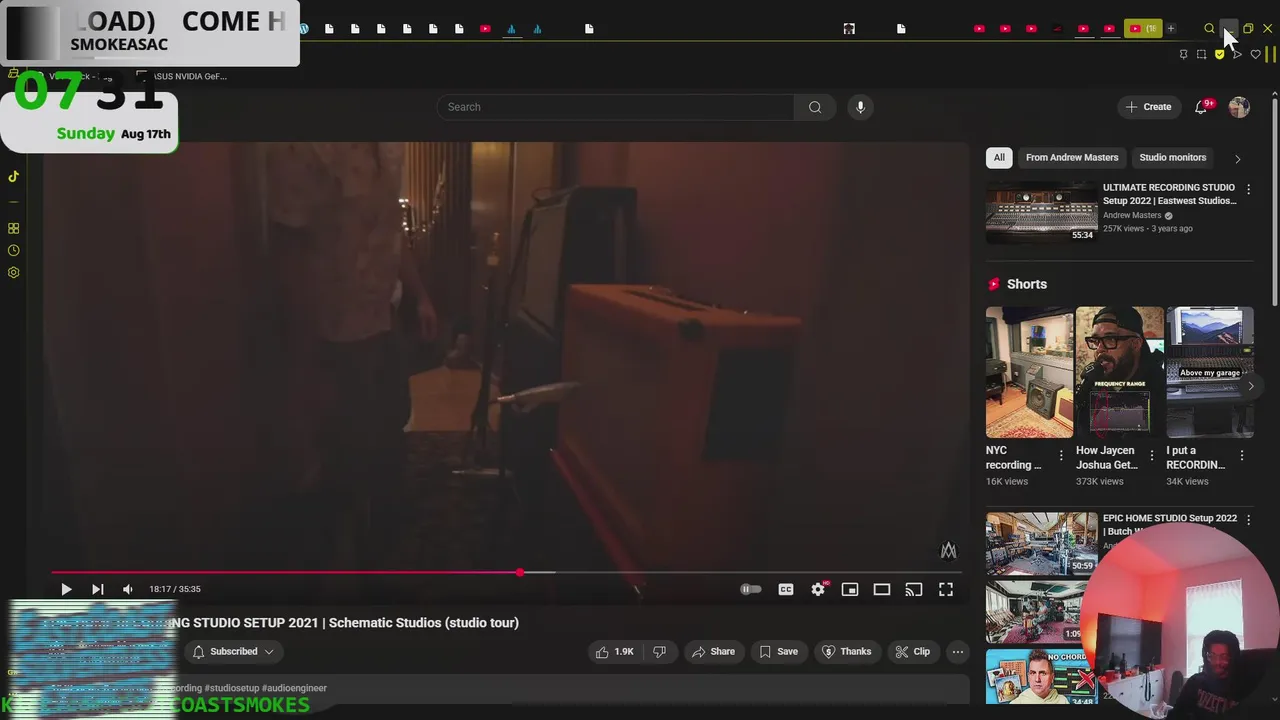Start voice search with microphone

tap(860, 107)
